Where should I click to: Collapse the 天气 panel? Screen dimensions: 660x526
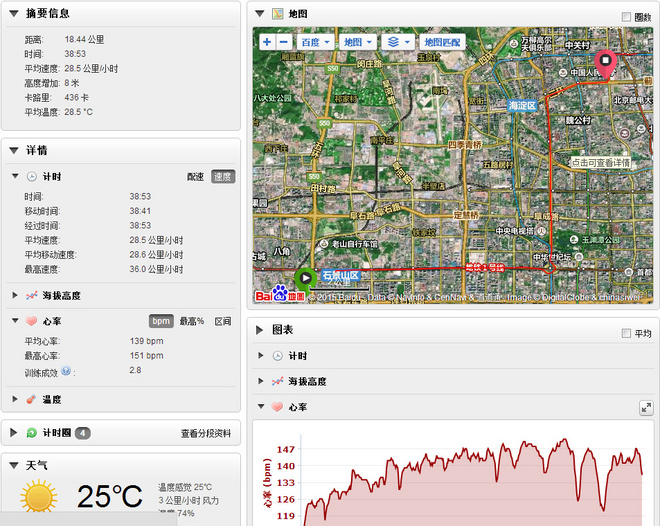click(14, 465)
